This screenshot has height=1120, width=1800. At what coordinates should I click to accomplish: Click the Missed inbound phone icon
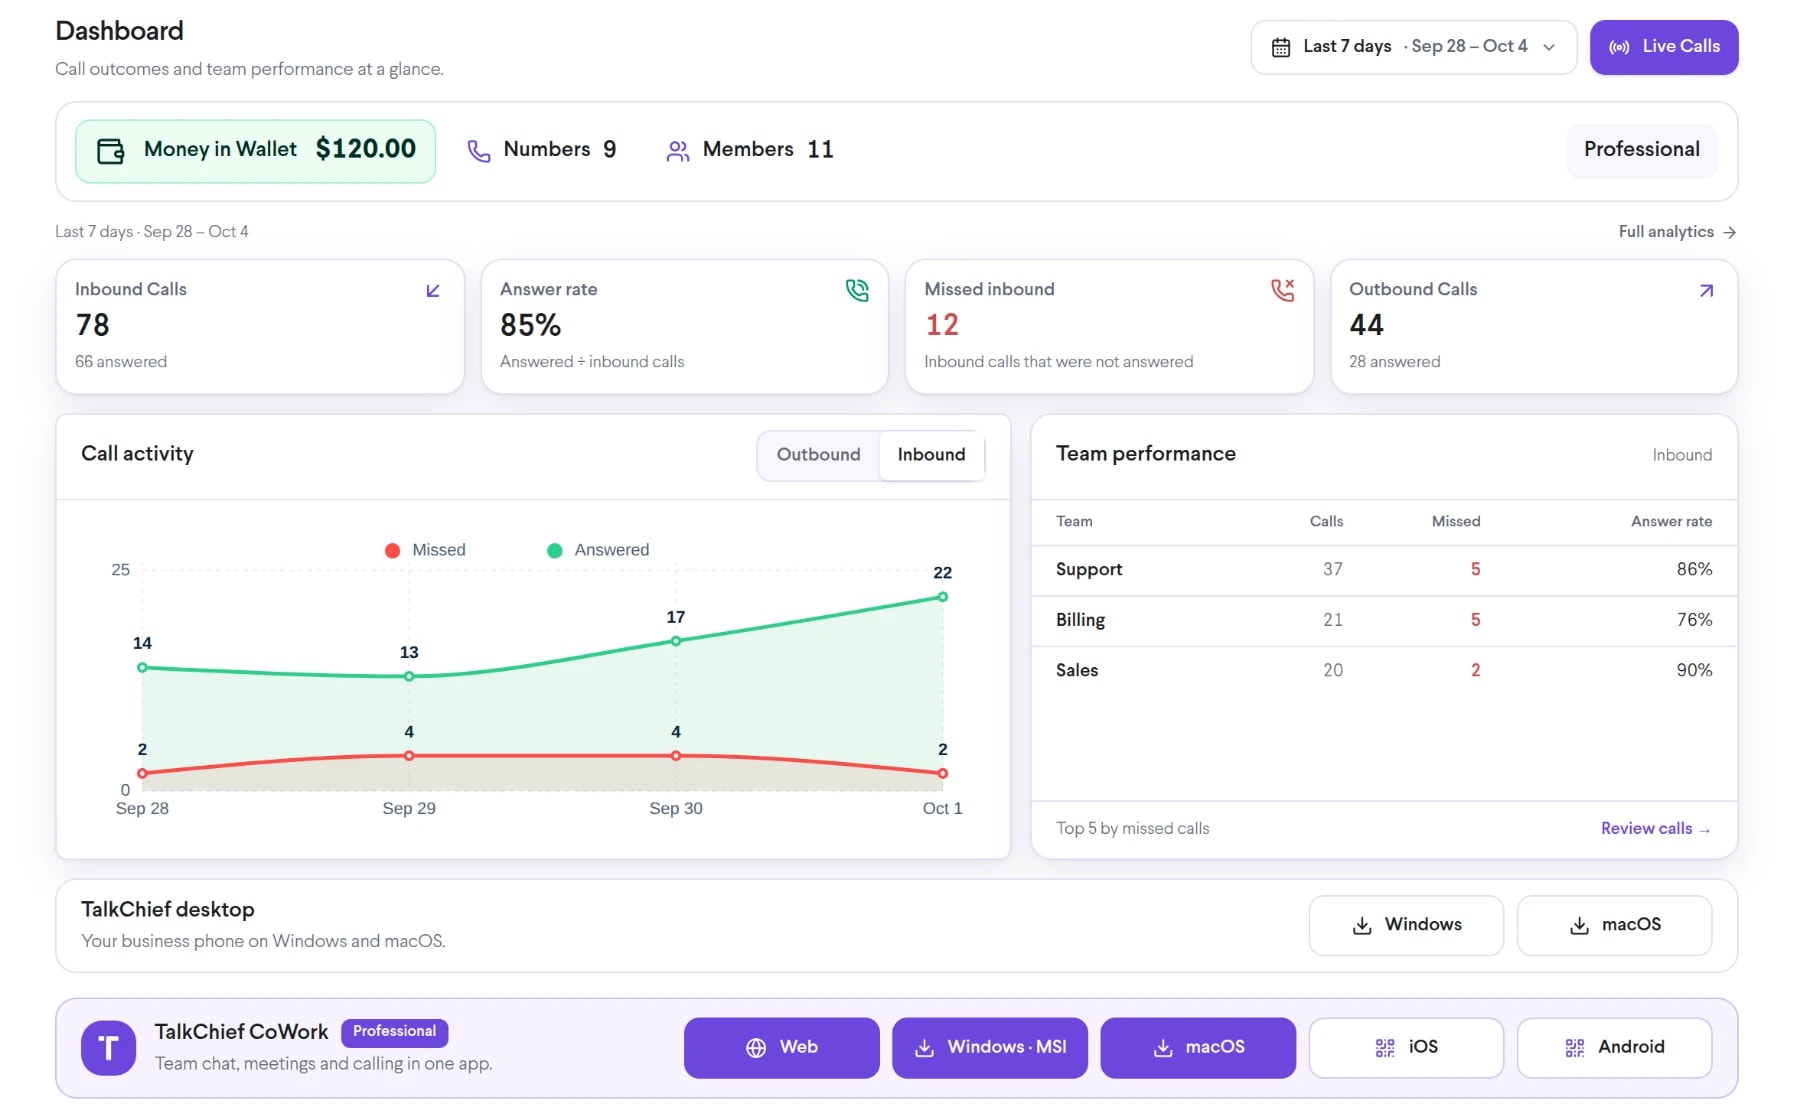(x=1282, y=290)
